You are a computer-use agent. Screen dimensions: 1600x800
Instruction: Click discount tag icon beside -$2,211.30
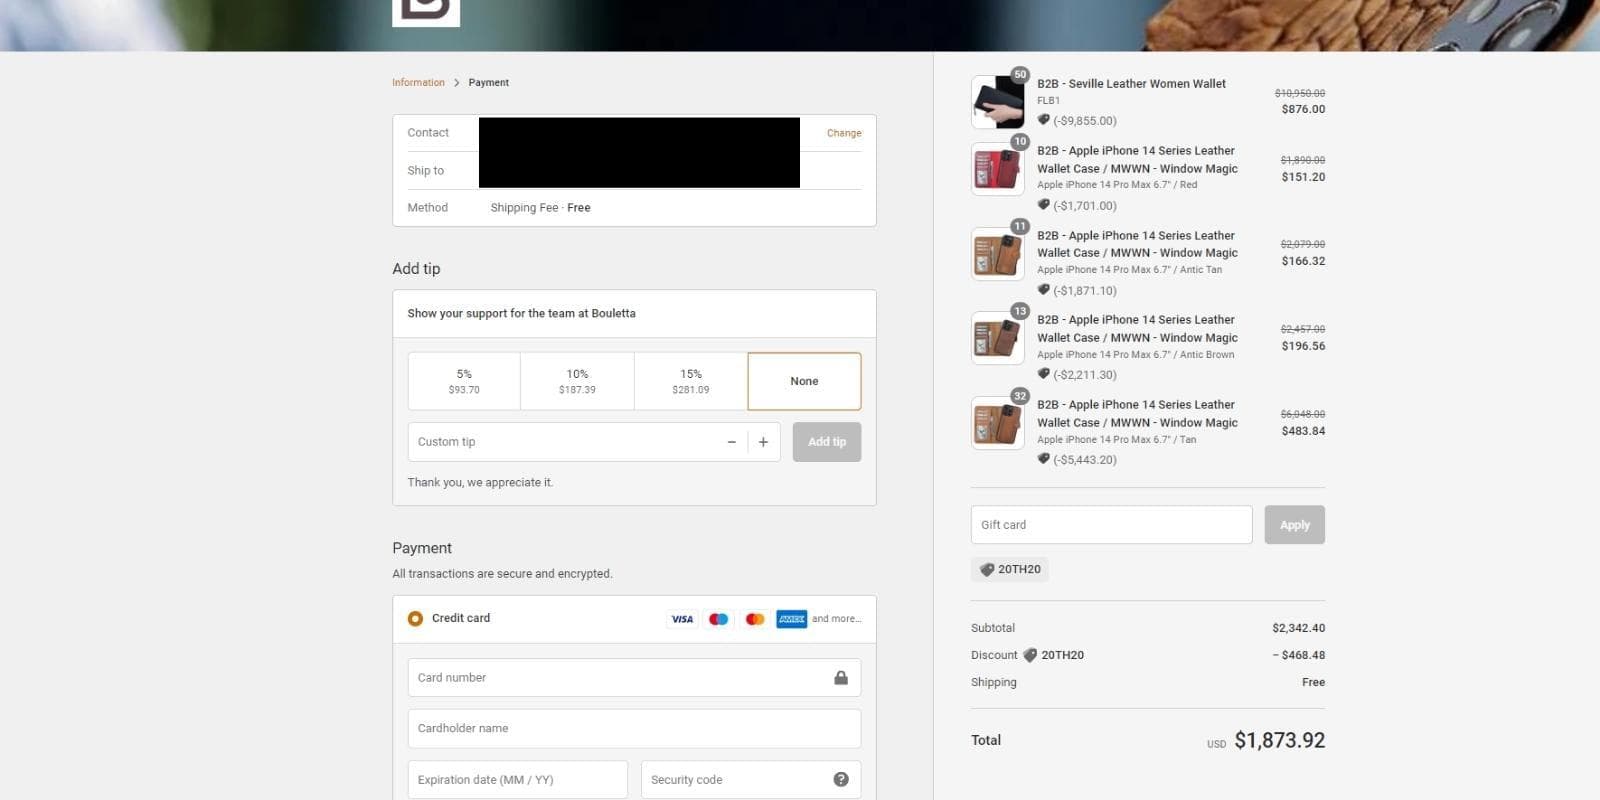pyautogui.click(x=1044, y=374)
